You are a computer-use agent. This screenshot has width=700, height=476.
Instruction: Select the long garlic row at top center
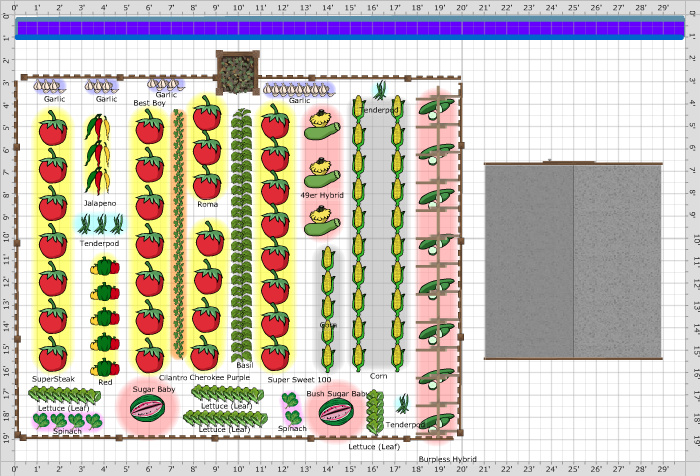coord(299,89)
